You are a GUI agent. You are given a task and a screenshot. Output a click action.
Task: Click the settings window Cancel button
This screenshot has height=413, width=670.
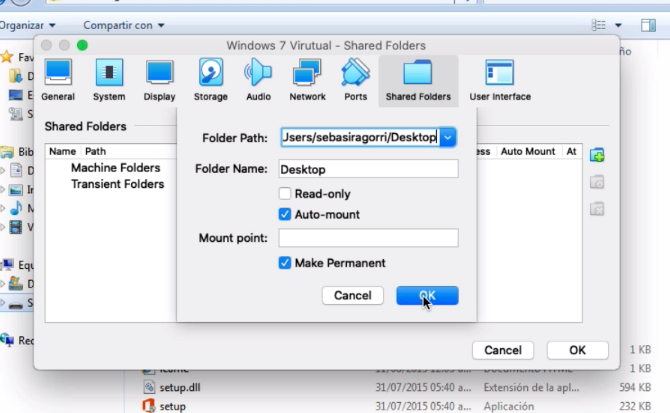[503, 350]
